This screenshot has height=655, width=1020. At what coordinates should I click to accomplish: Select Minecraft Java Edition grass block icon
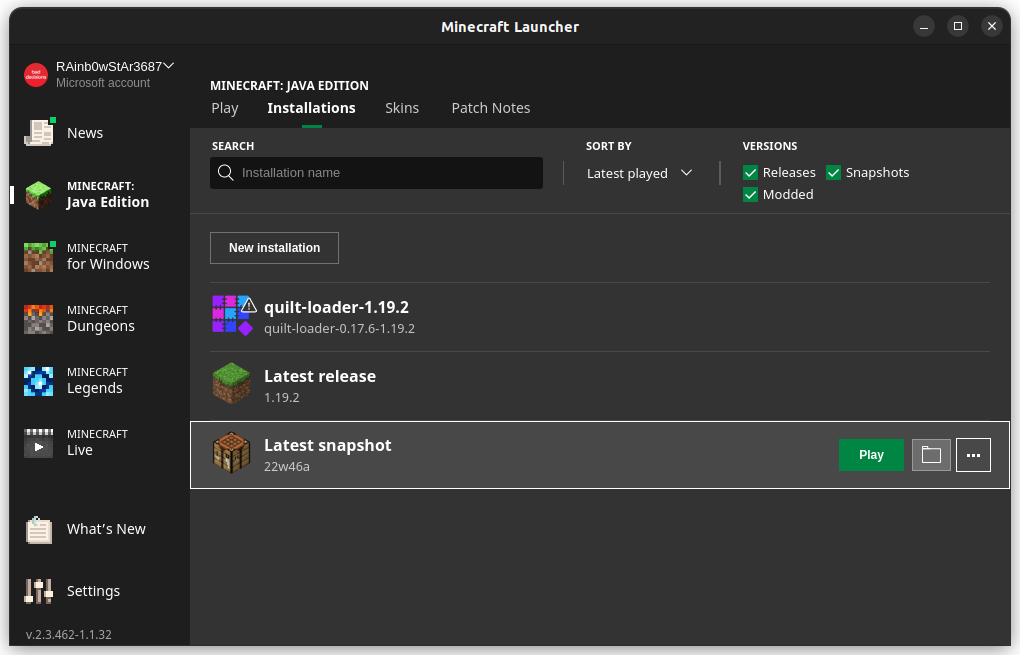pyautogui.click(x=39, y=194)
